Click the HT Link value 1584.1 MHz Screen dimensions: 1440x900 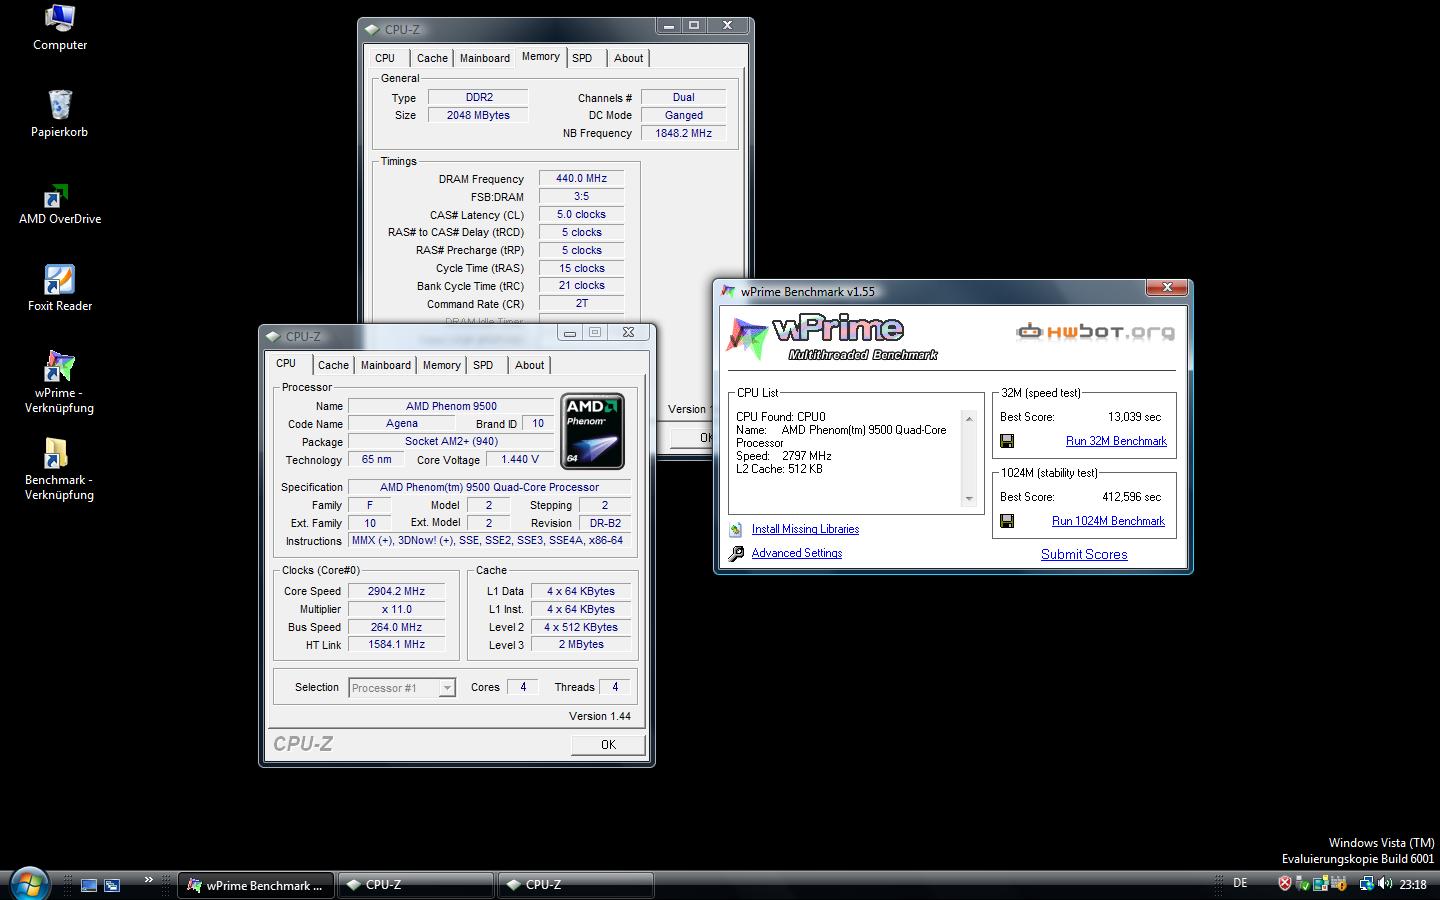point(396,645)
